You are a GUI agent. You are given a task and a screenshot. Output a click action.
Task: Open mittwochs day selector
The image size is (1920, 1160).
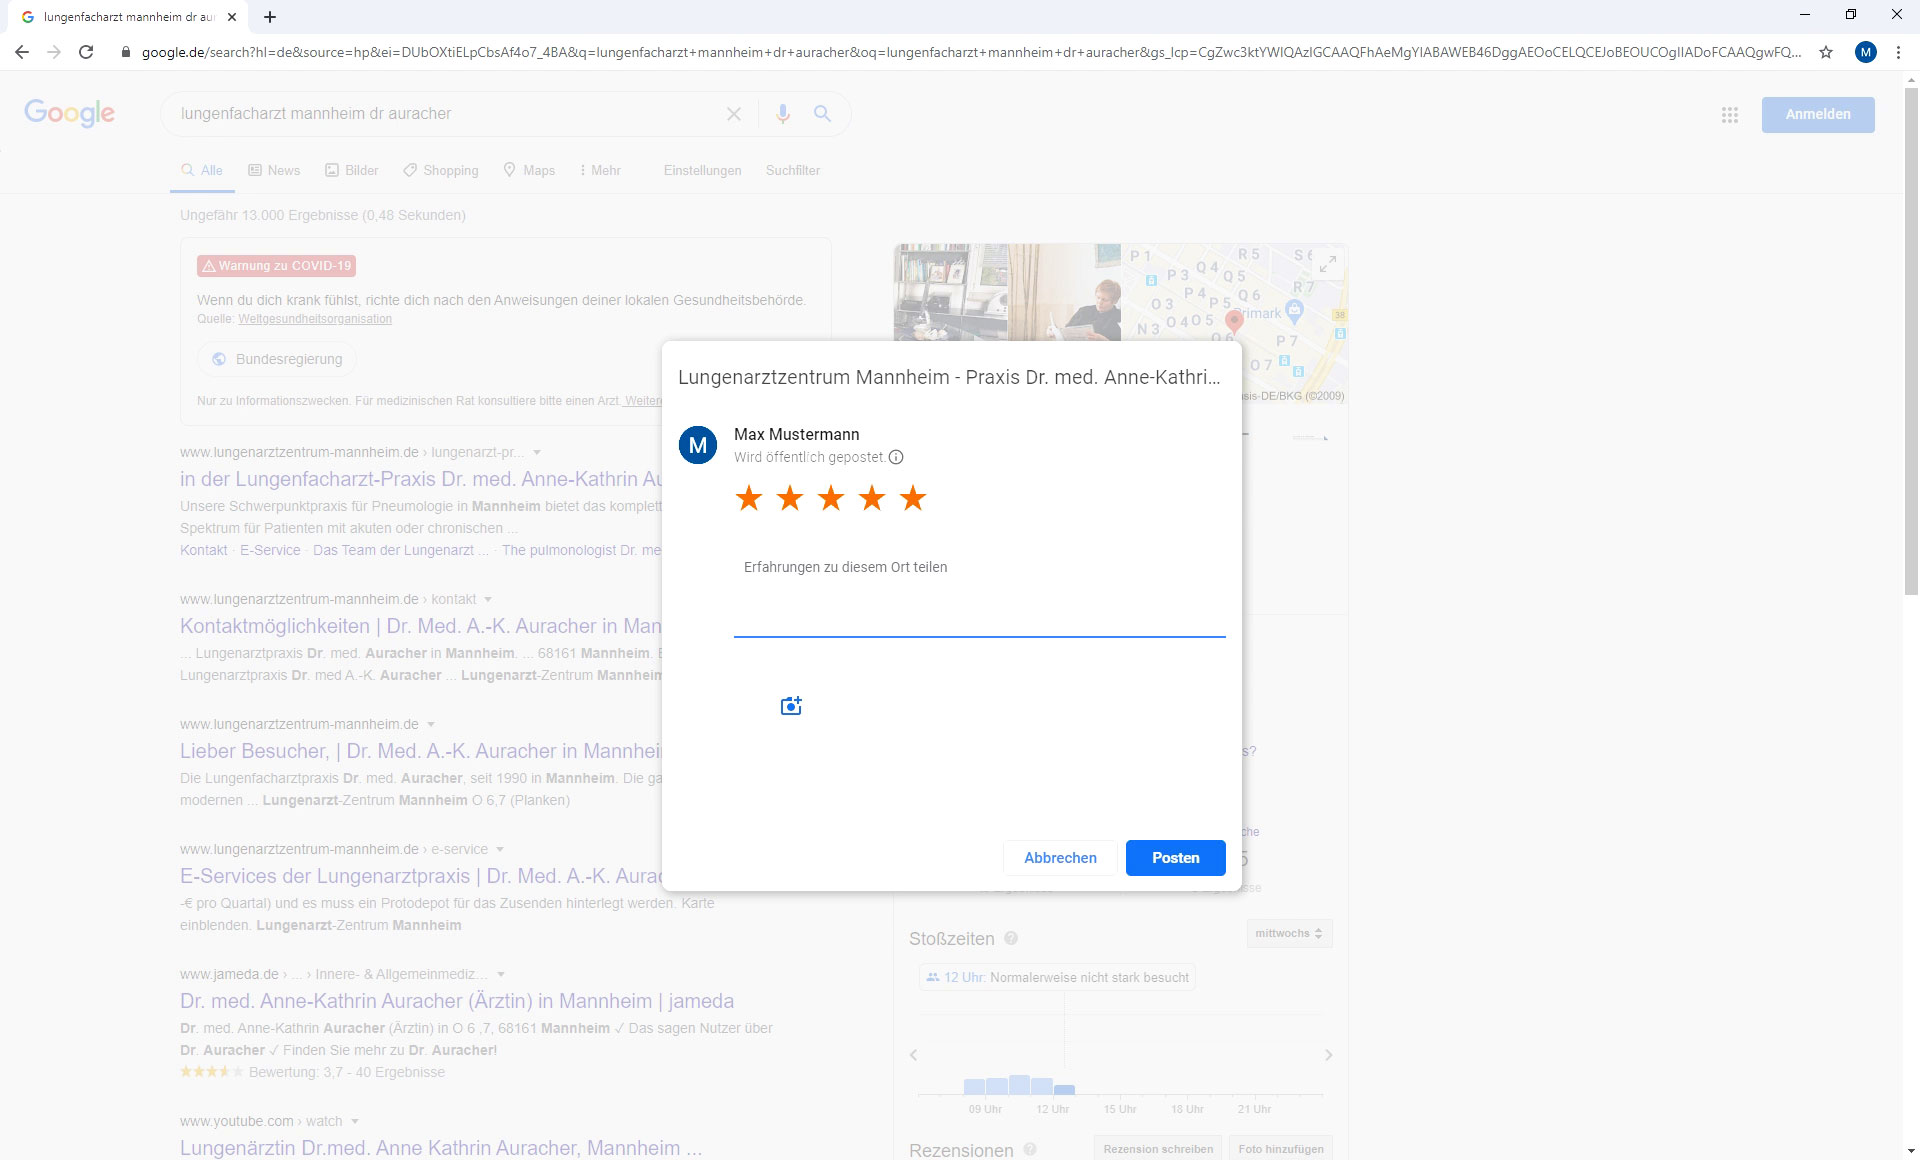tap(1289, 934)
